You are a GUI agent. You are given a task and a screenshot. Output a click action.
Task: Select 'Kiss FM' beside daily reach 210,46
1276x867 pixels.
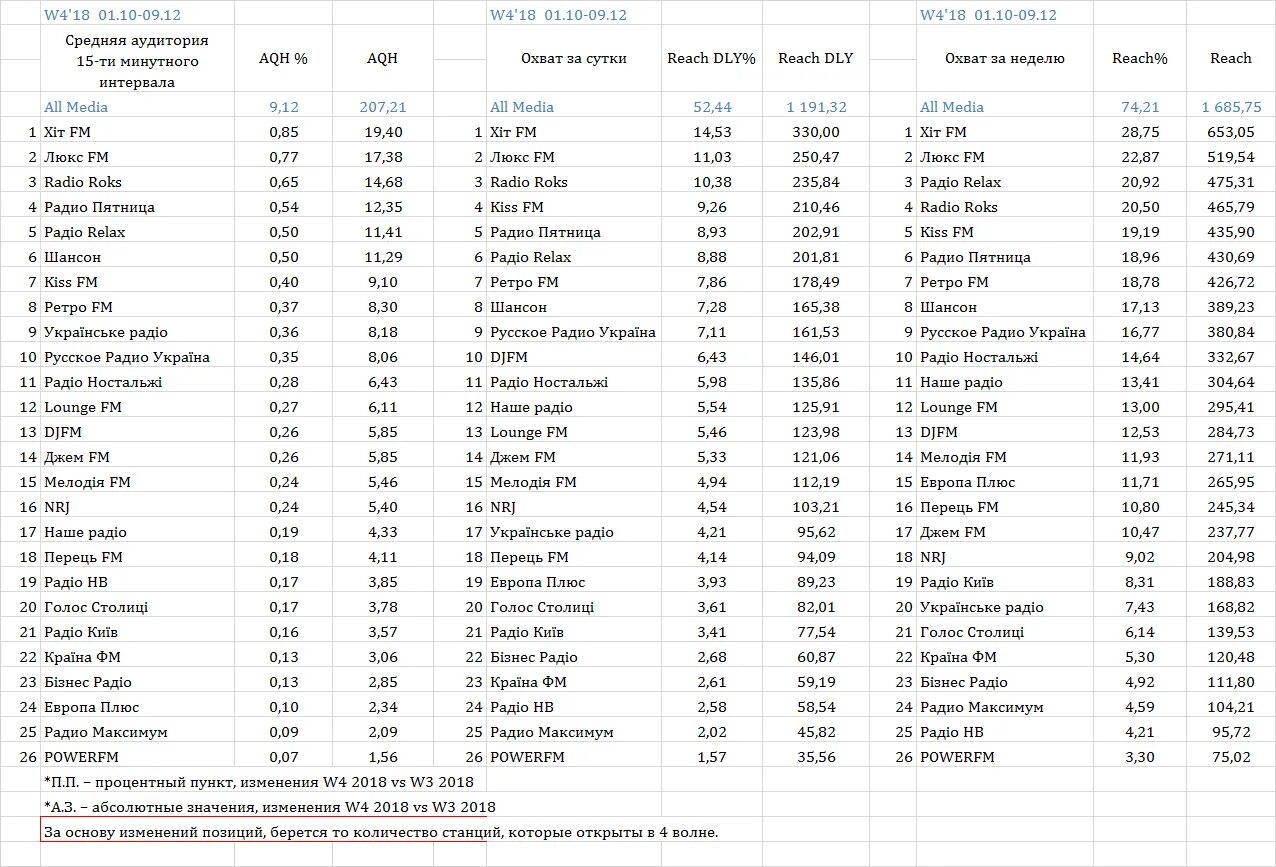click(x=517, y=207)
